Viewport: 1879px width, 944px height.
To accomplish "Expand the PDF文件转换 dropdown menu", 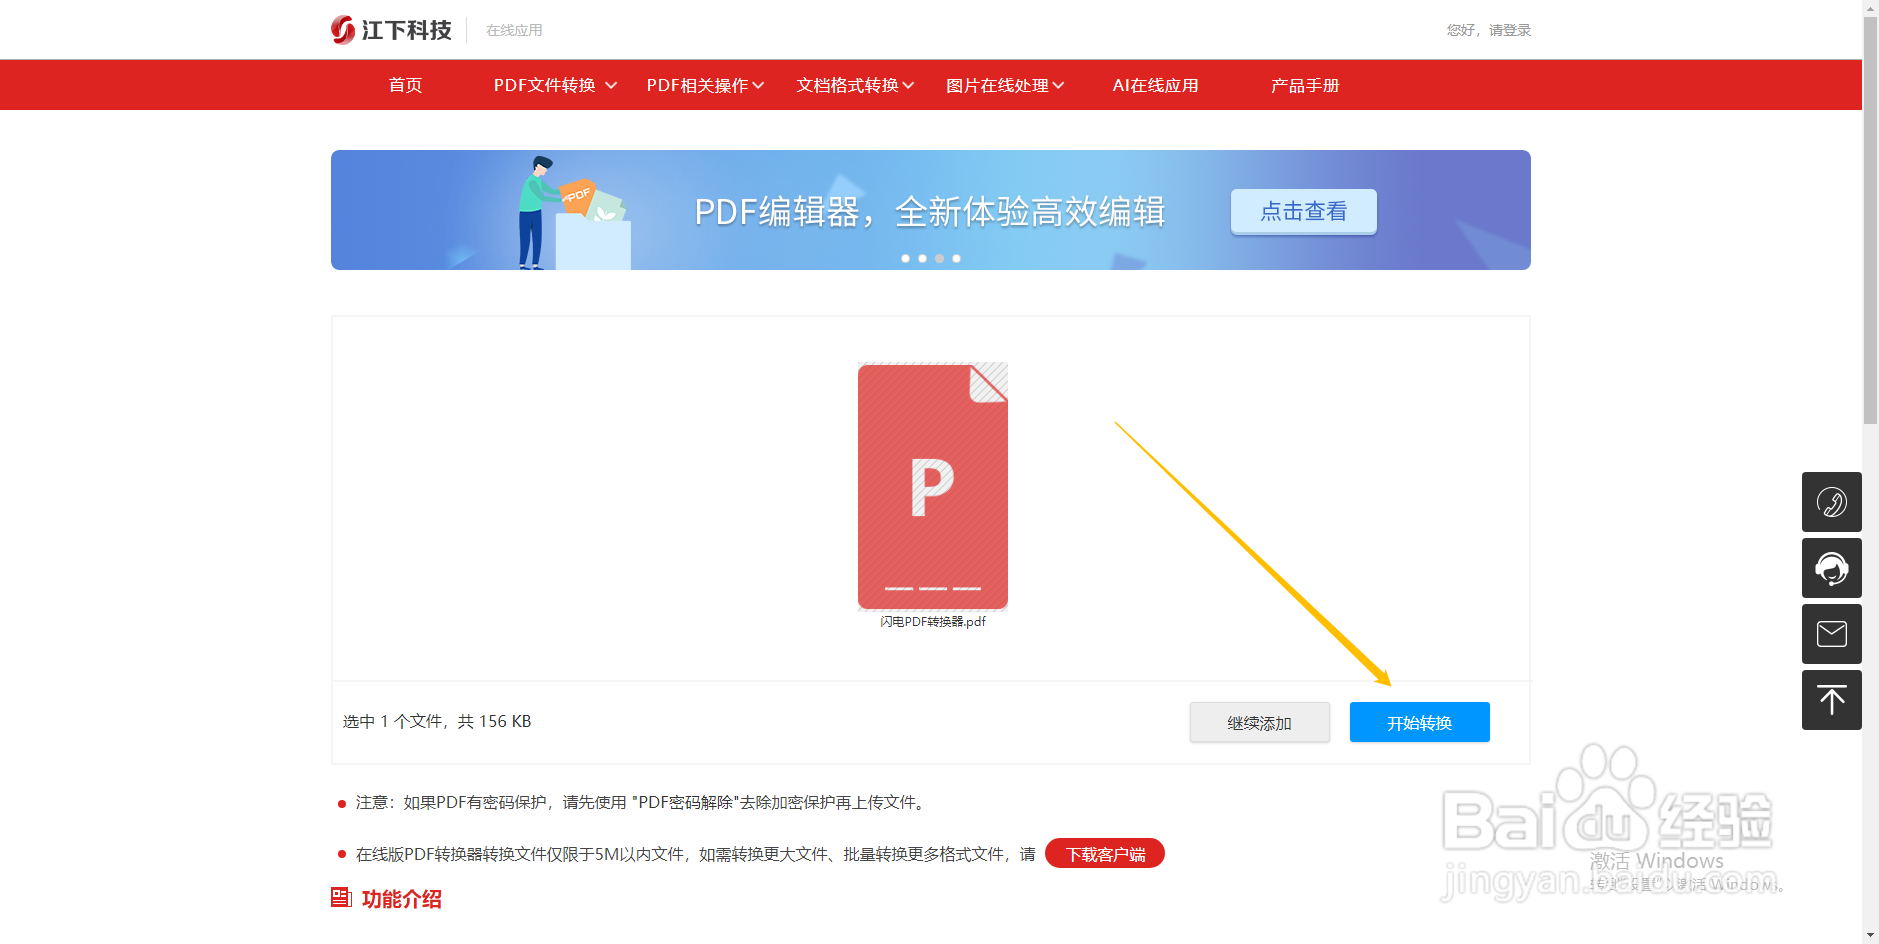I will coord(545,85).
